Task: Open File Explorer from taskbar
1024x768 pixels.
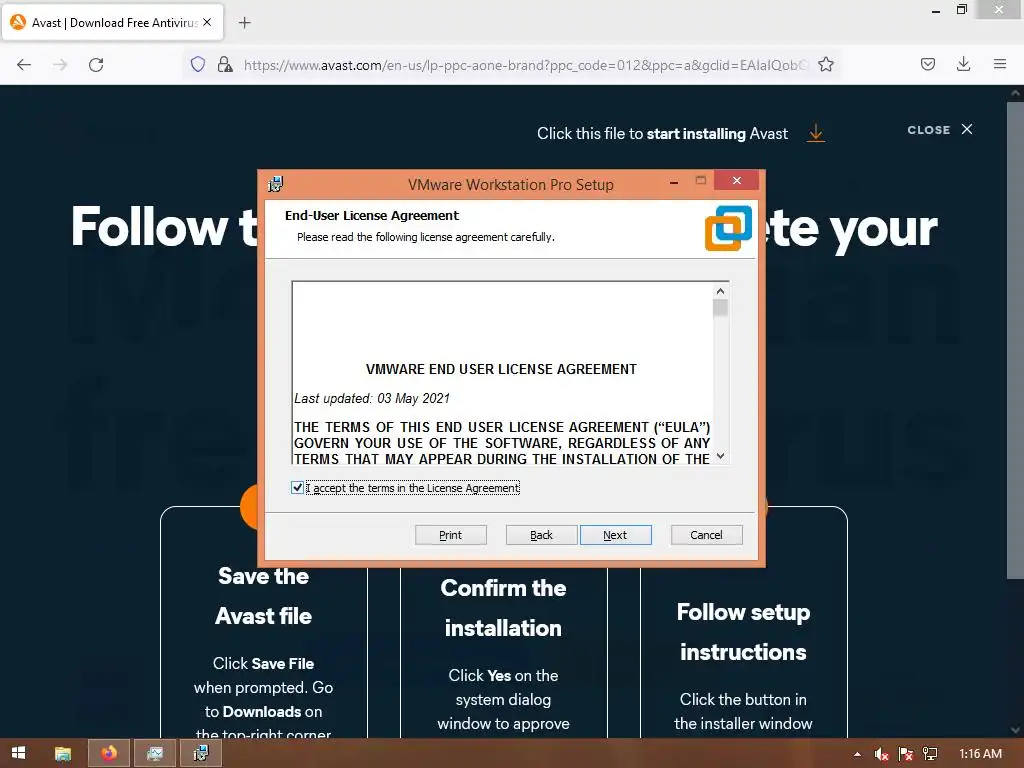Action: (63, 754)
